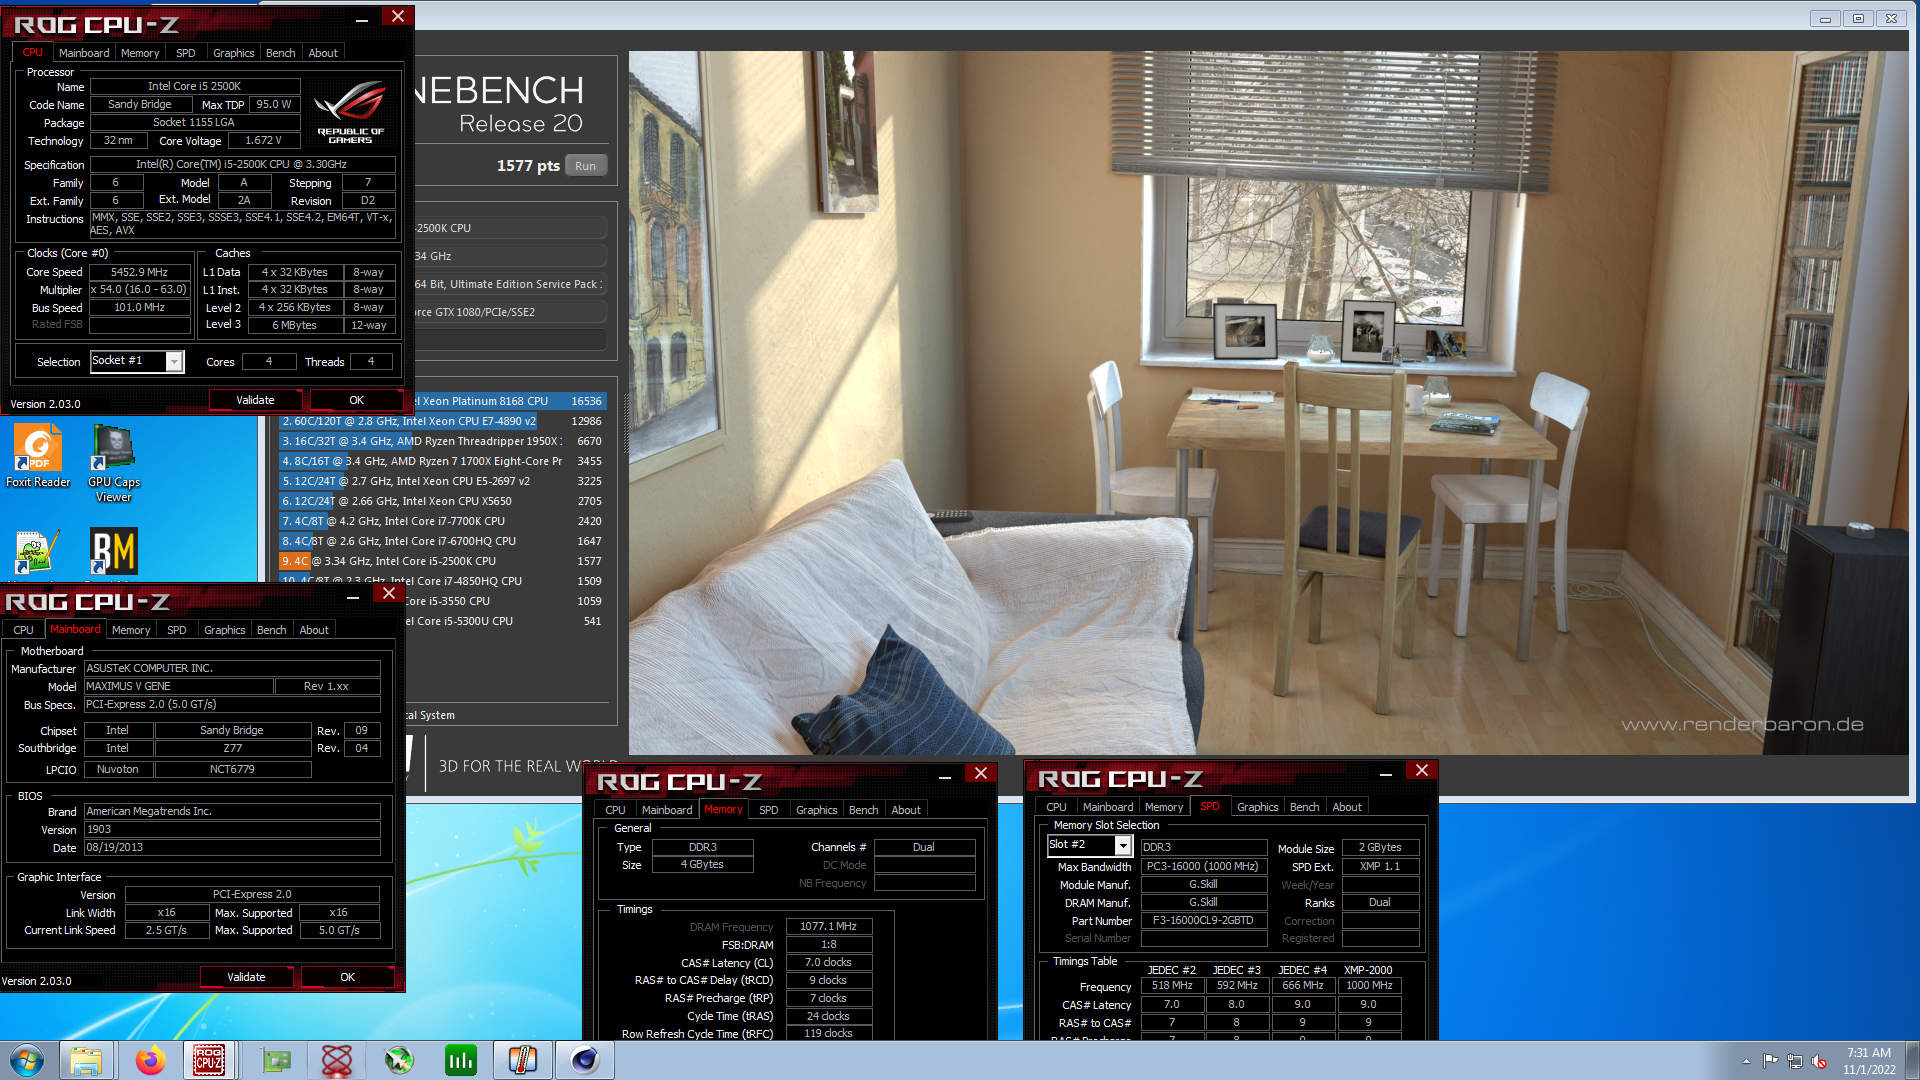Open the Windows Start menu orb

pyautogui.click(x=27, y=1060)
